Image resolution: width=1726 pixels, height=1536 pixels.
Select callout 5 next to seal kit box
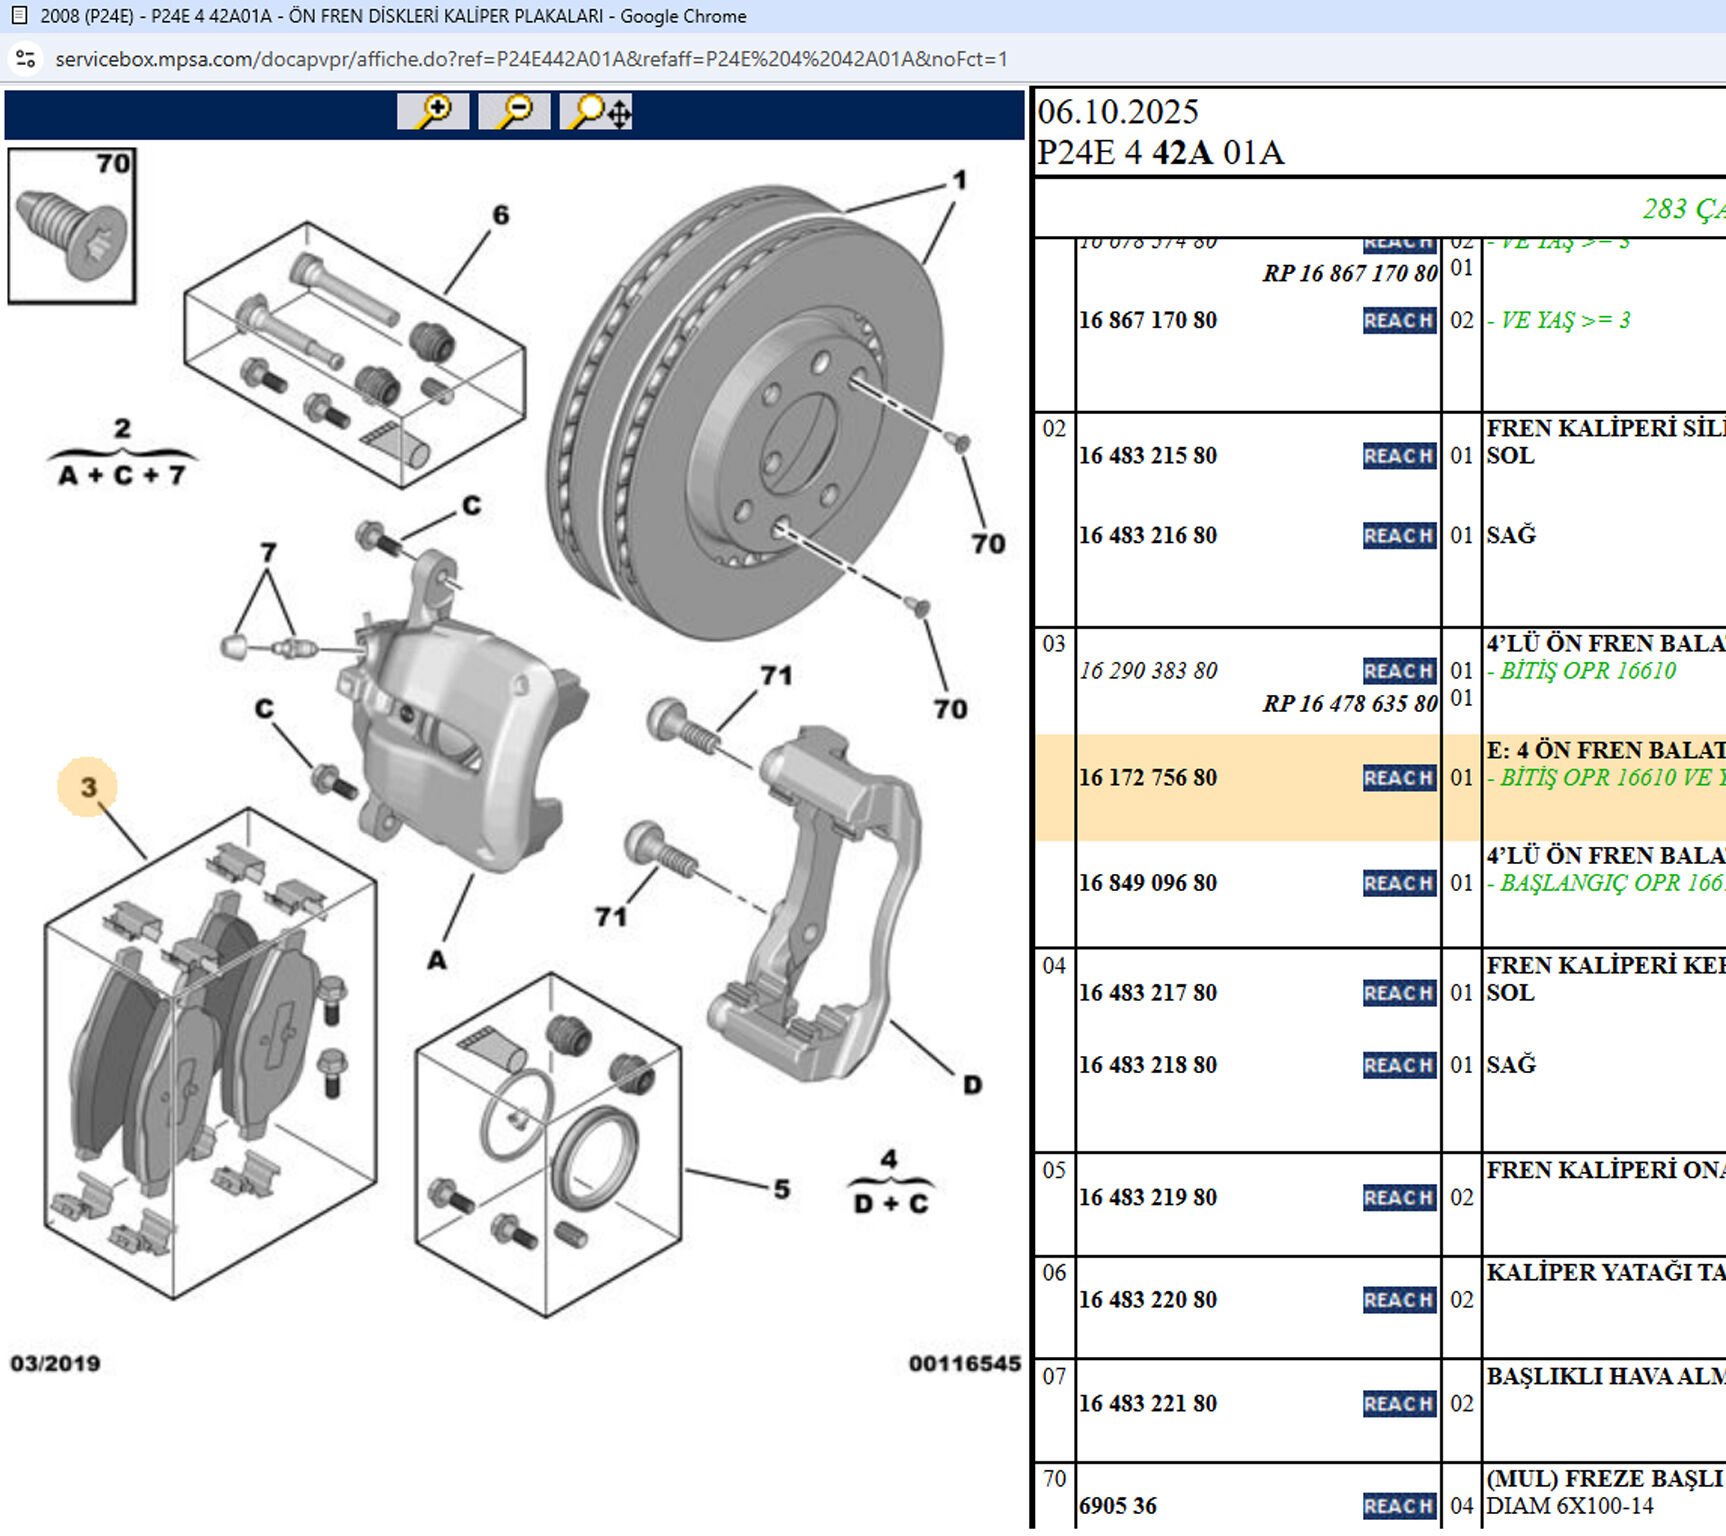point(782,1189)
